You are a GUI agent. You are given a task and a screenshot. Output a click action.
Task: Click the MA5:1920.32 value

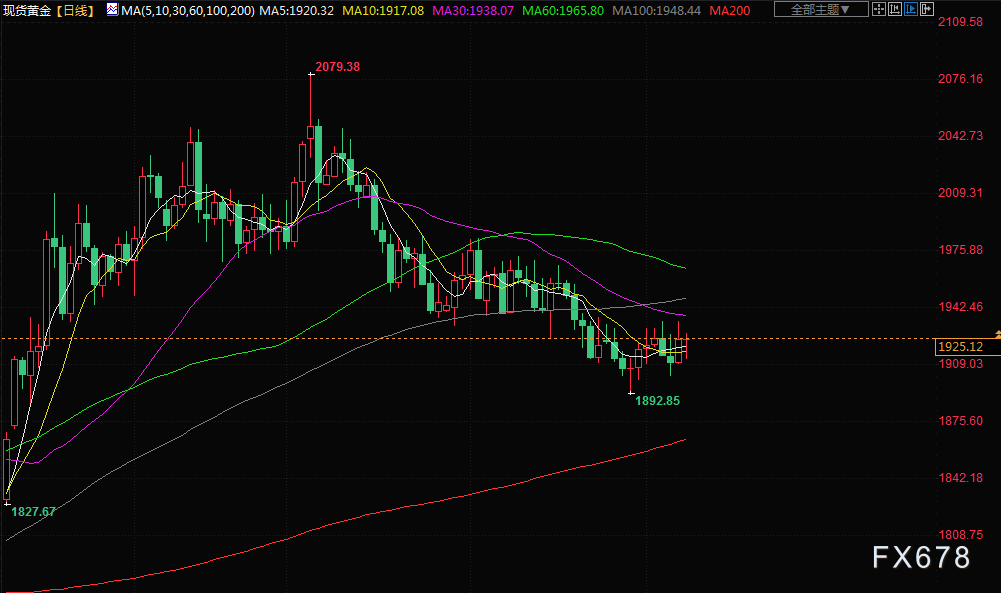click(297, 11)
